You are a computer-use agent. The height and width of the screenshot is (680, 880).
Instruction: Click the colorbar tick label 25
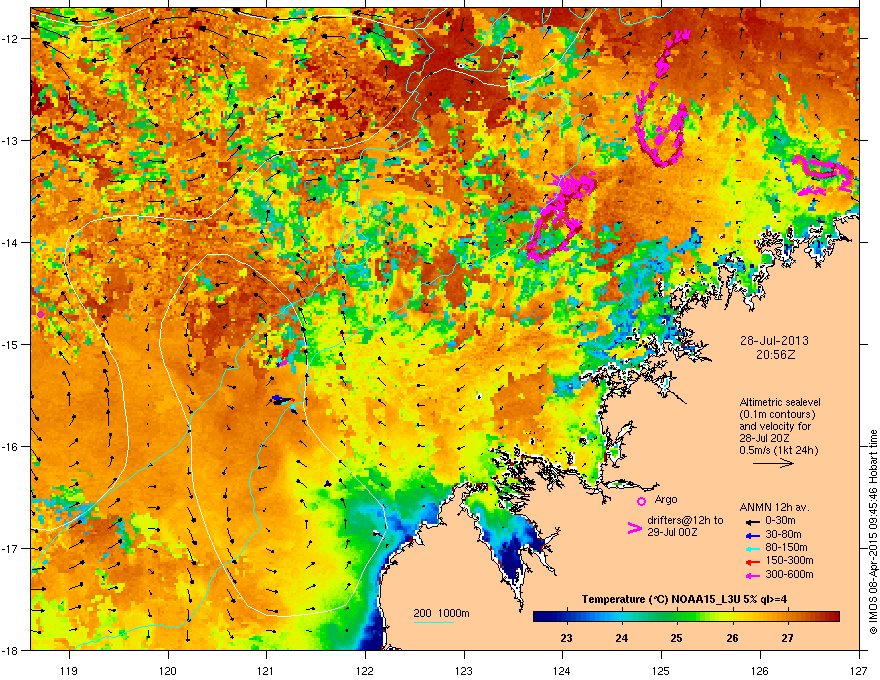pos(676,638)
